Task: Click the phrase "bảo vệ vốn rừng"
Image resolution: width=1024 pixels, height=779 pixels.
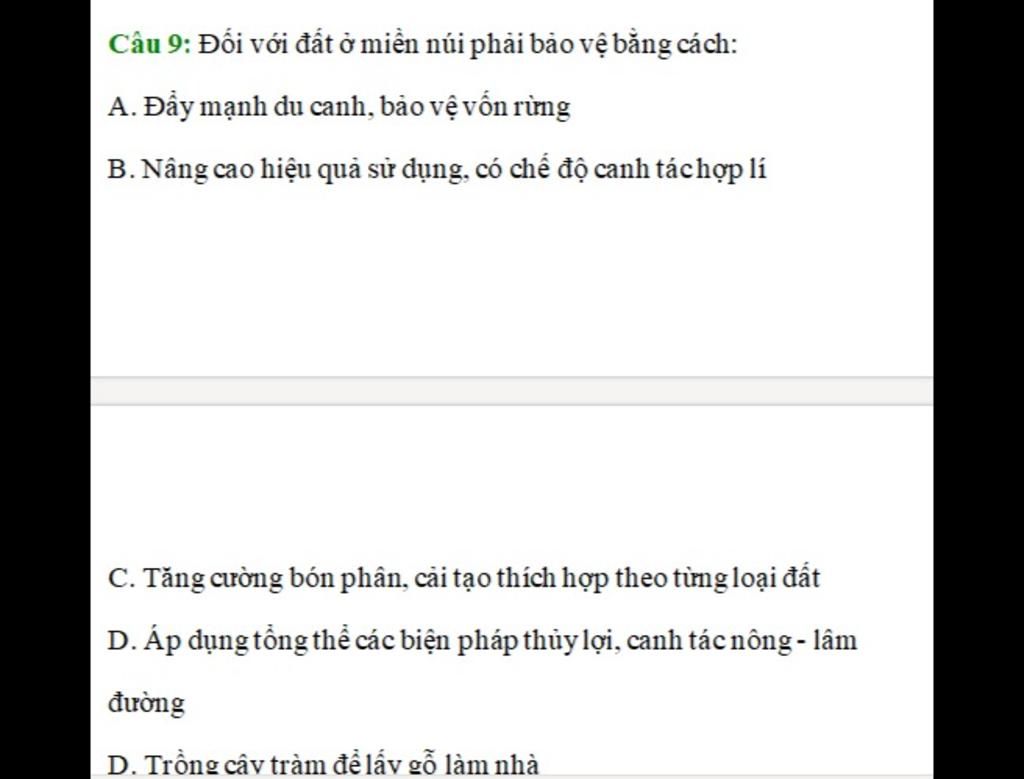Action: click(x=475, y=106)
